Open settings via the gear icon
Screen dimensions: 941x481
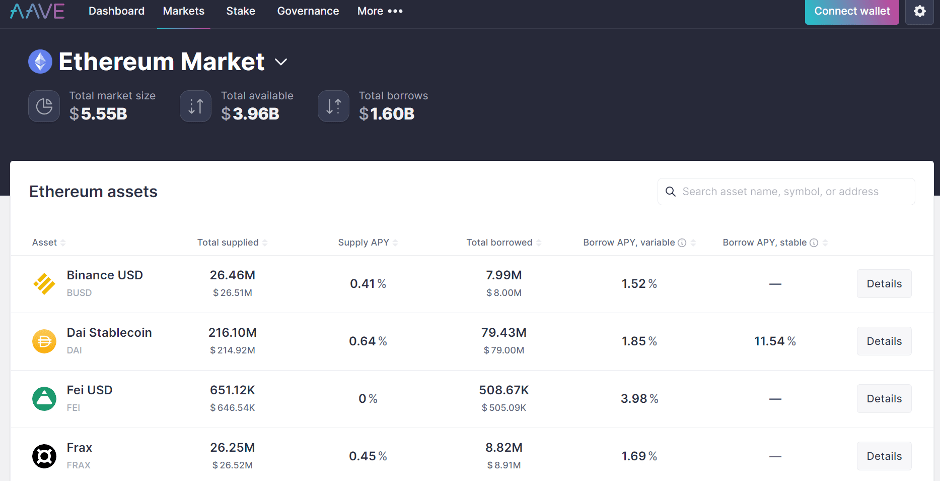pos(919,11)
